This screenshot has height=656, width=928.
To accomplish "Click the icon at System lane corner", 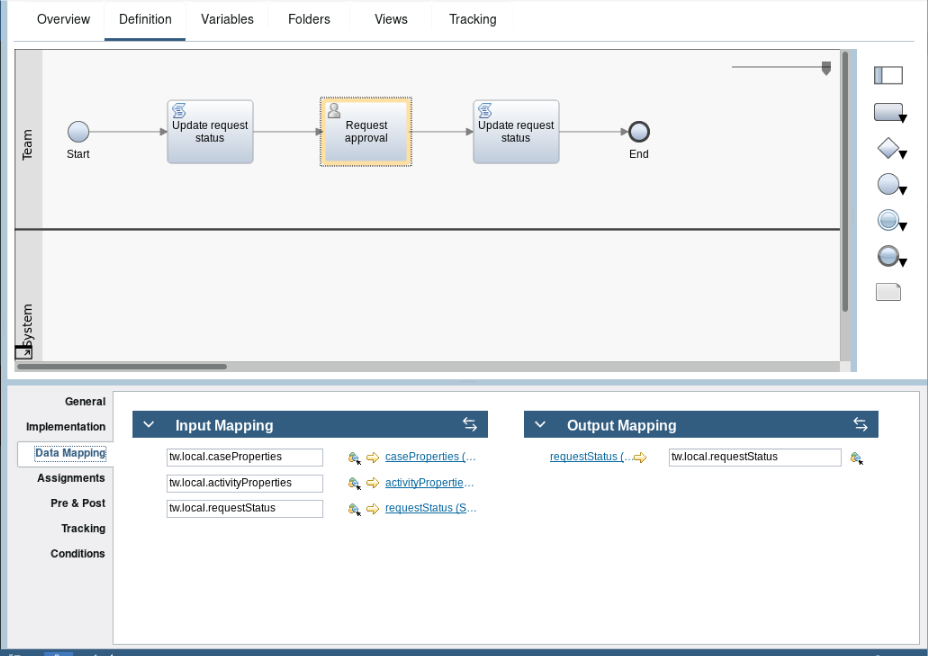I will (x=23, y=352).
